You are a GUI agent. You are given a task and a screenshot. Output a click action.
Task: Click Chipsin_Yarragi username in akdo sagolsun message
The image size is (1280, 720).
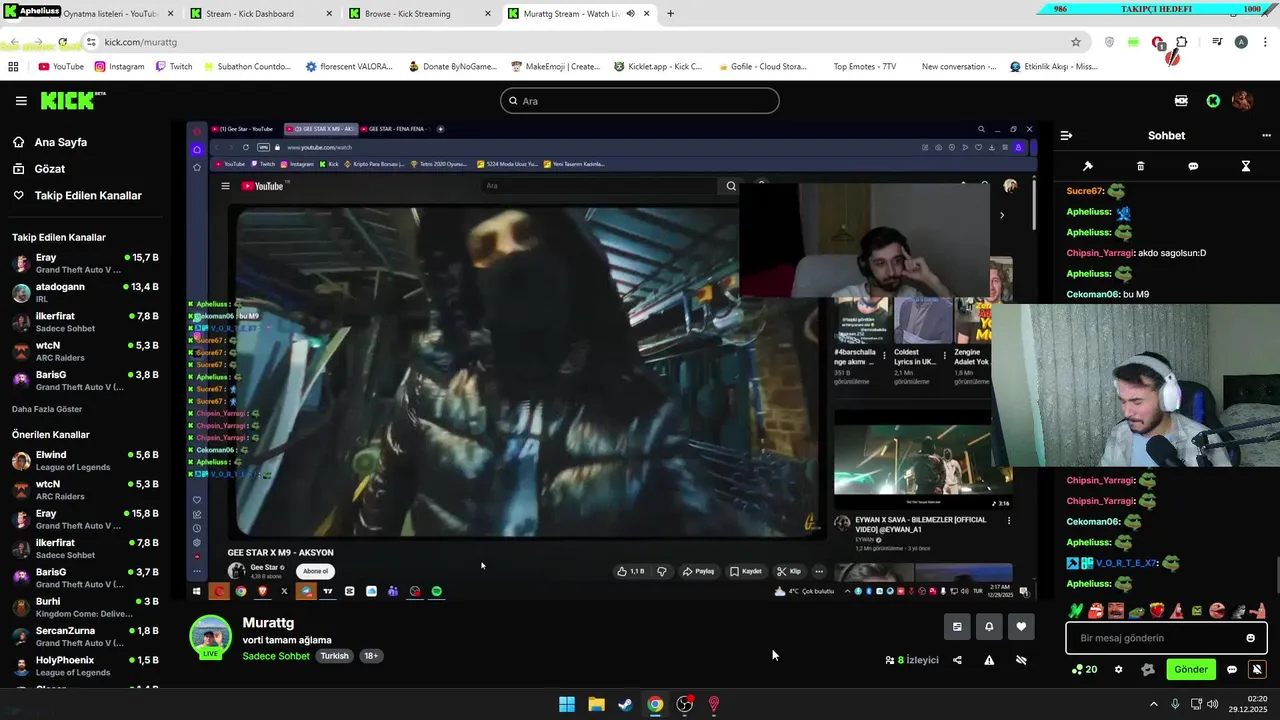[1099, 253]
